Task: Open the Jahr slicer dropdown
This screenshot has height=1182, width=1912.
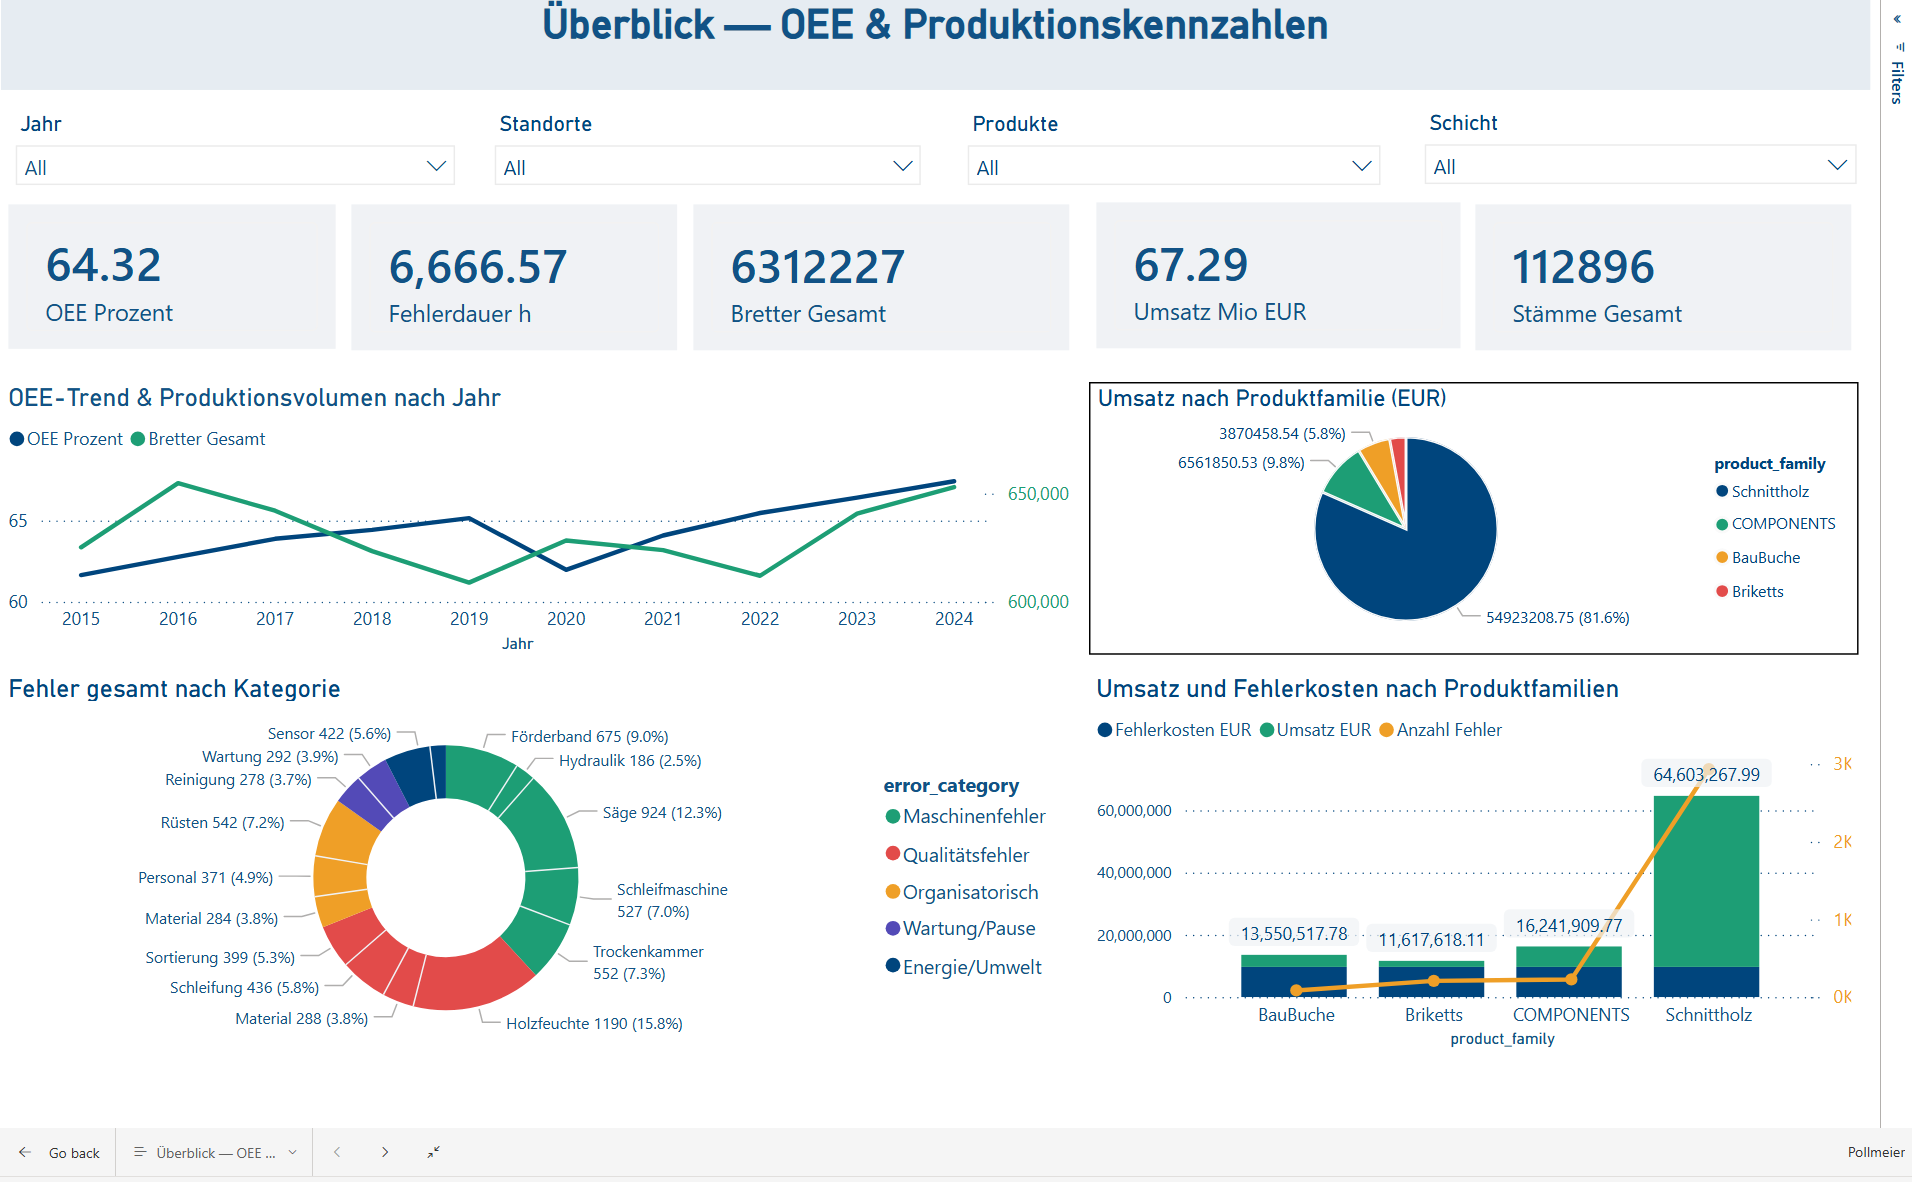Action: pyautogui.click(x=436, y=165)
